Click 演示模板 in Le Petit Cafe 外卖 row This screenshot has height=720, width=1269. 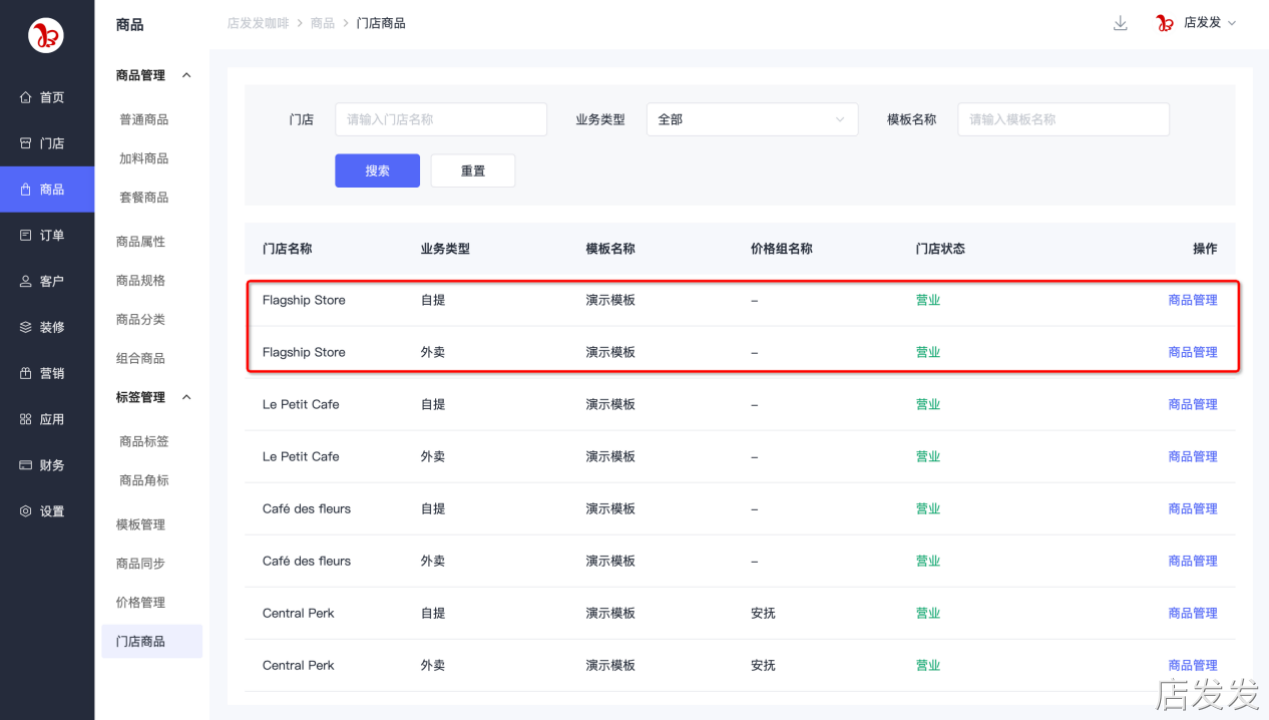click(610, 456)
